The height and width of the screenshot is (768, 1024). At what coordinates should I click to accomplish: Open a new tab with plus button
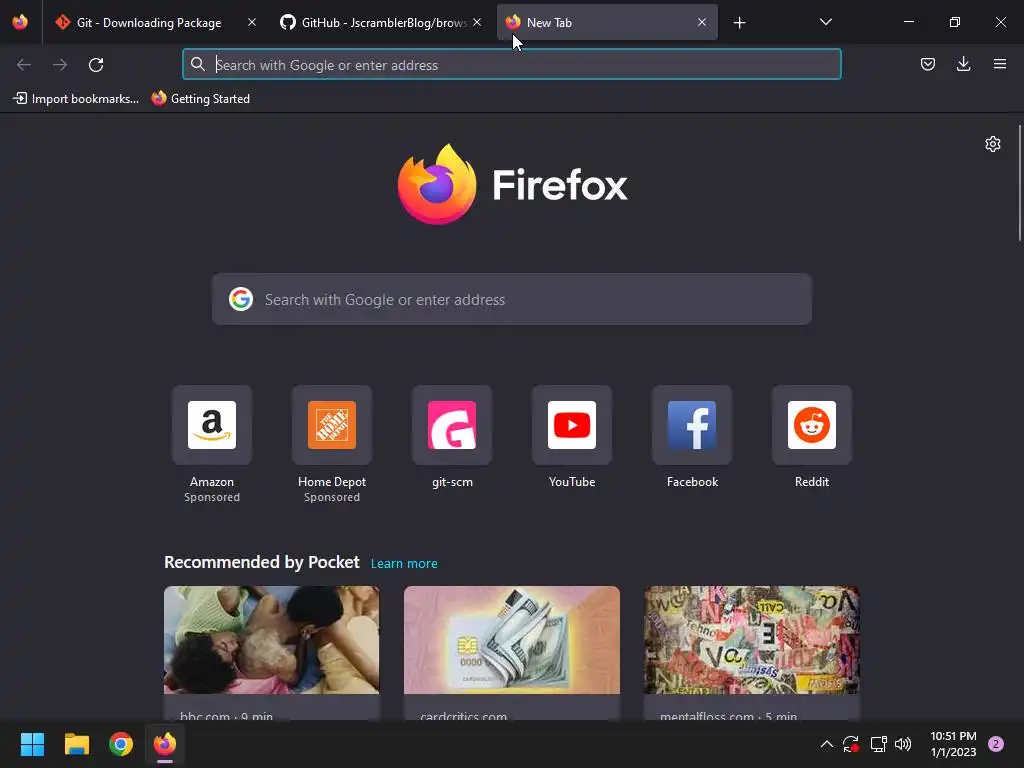point(739,23)
